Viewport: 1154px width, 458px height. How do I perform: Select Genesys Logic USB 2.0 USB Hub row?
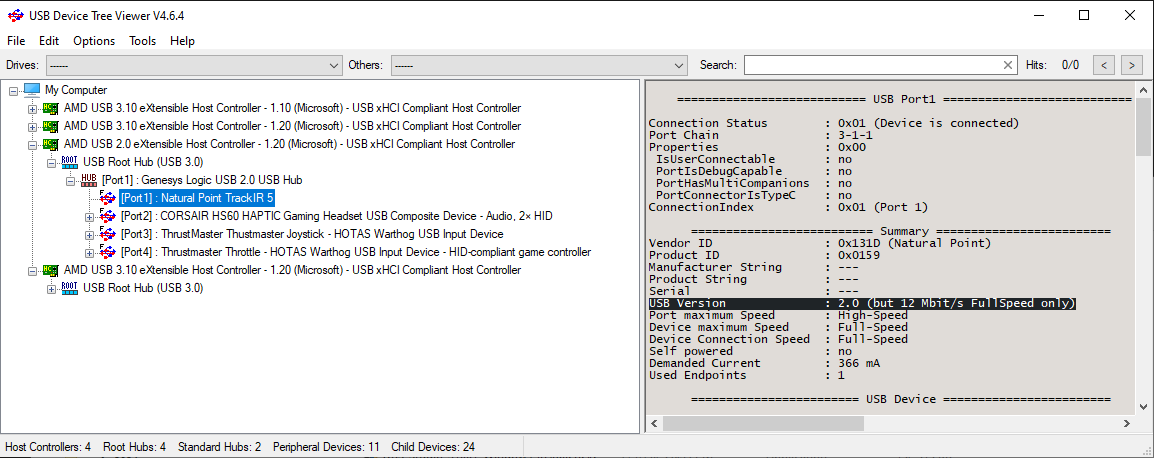202,180
